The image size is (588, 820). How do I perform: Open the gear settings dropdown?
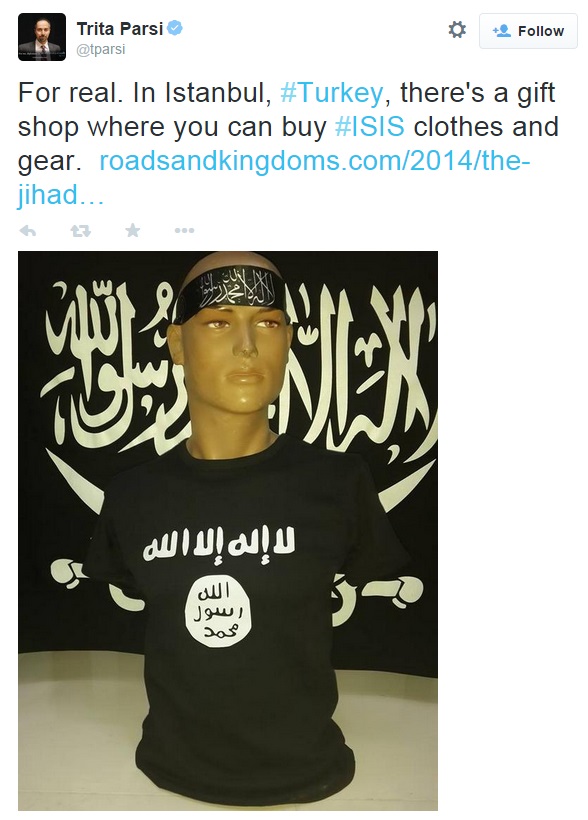[x=457, y=30]
